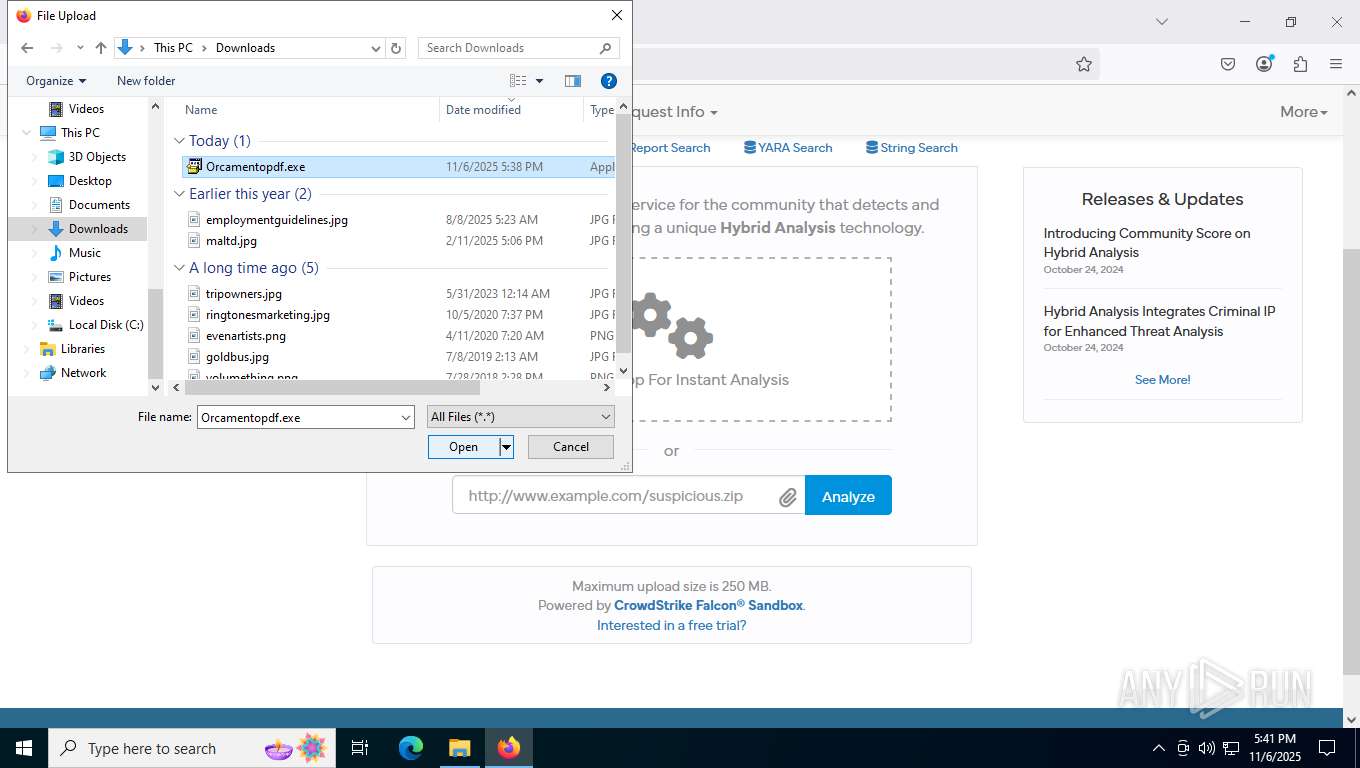Viewport: 1360px width, 768px height.
Task: Click Firefox taskbar icon
Action: [x=509, y=748]
